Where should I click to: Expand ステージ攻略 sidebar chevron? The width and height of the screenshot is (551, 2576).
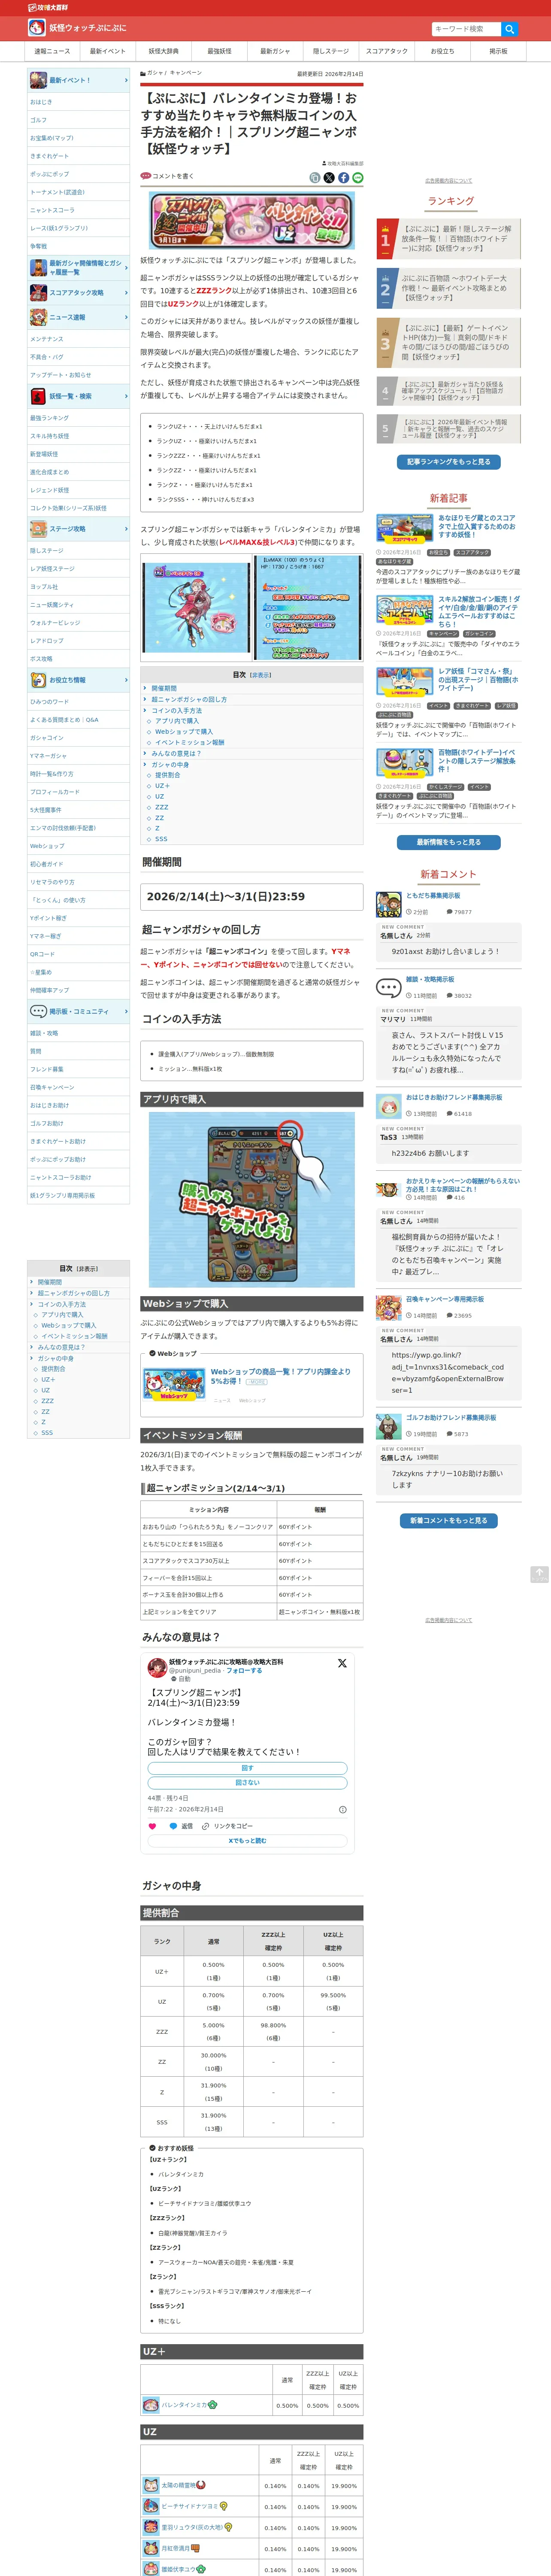(126, 529)
